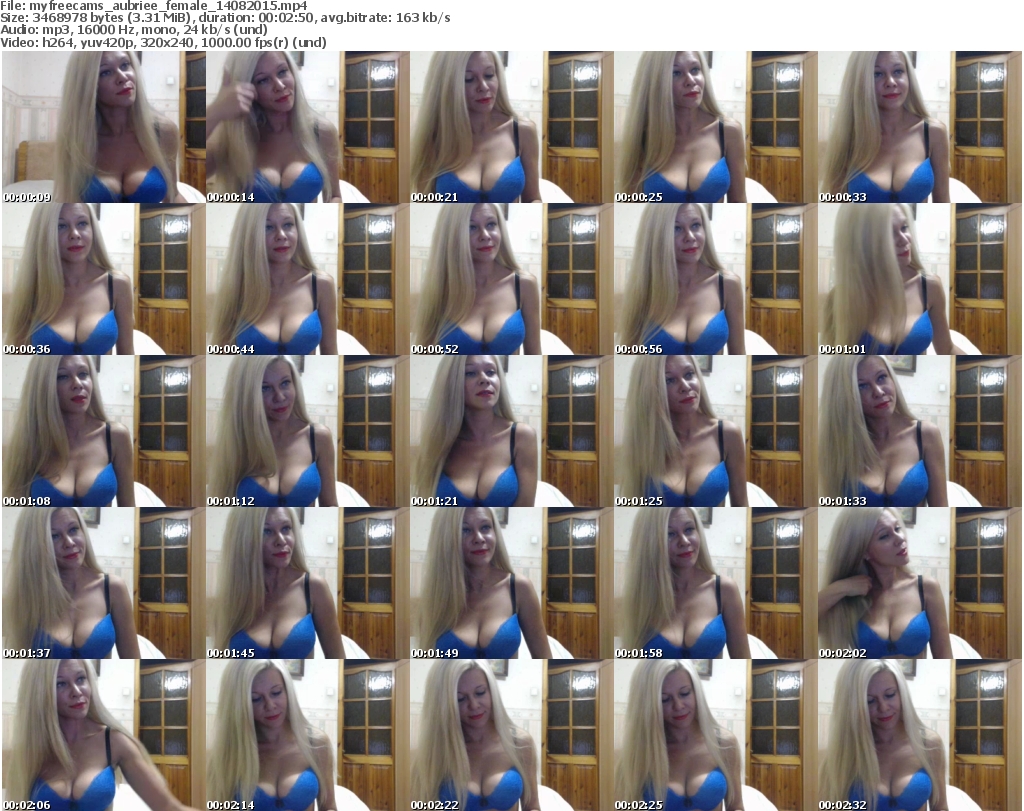Open the thumbnail stamped 00:01:58
1024x811 pixels.
pyautogui.click(x=716, y=582)
